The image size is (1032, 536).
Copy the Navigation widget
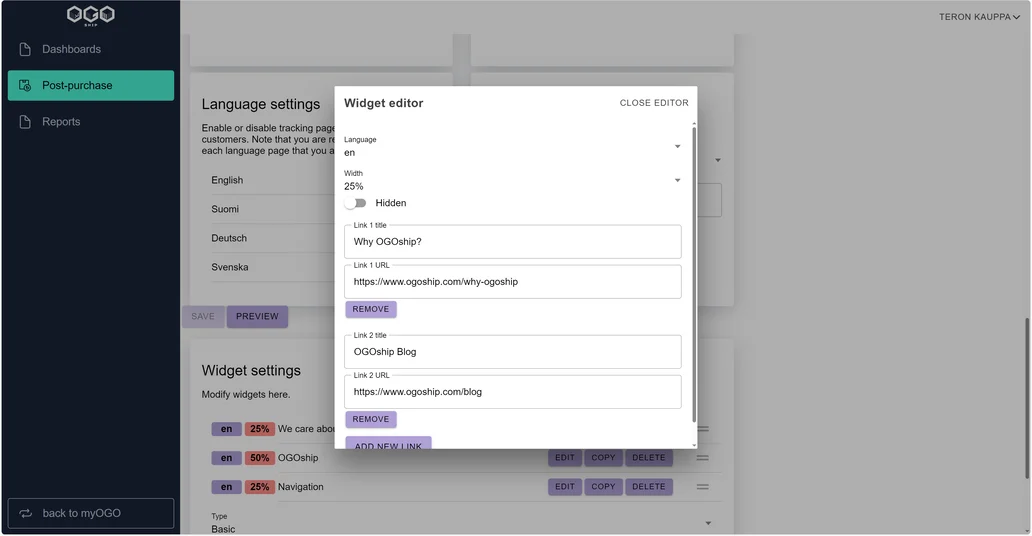click(603, 487)
